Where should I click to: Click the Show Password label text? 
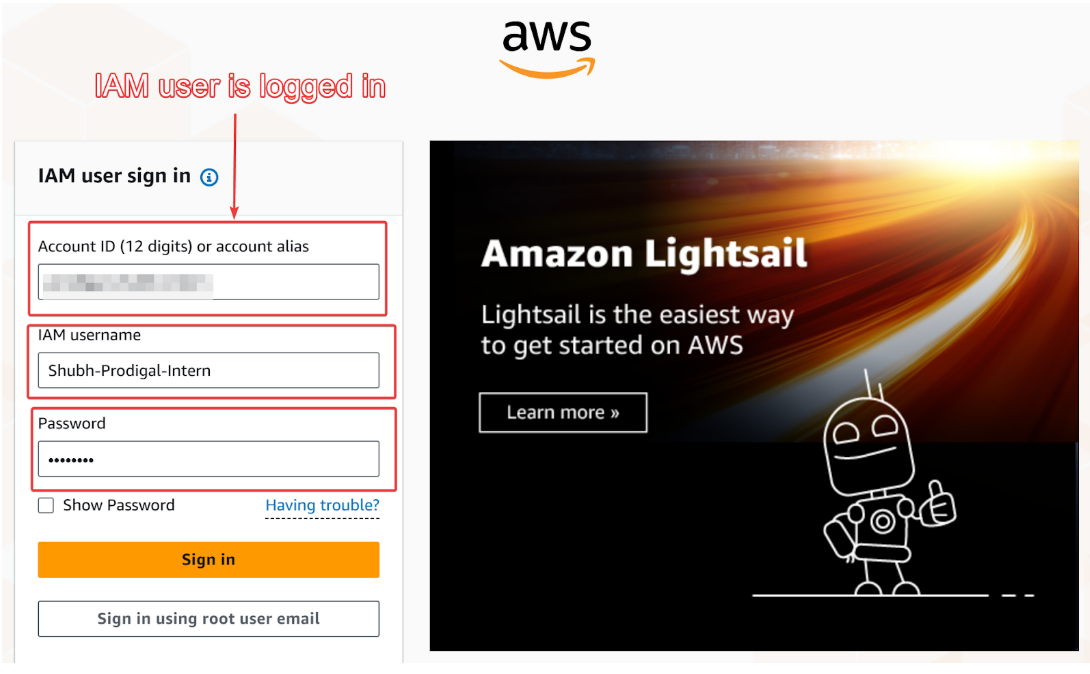tap(118, 505)
